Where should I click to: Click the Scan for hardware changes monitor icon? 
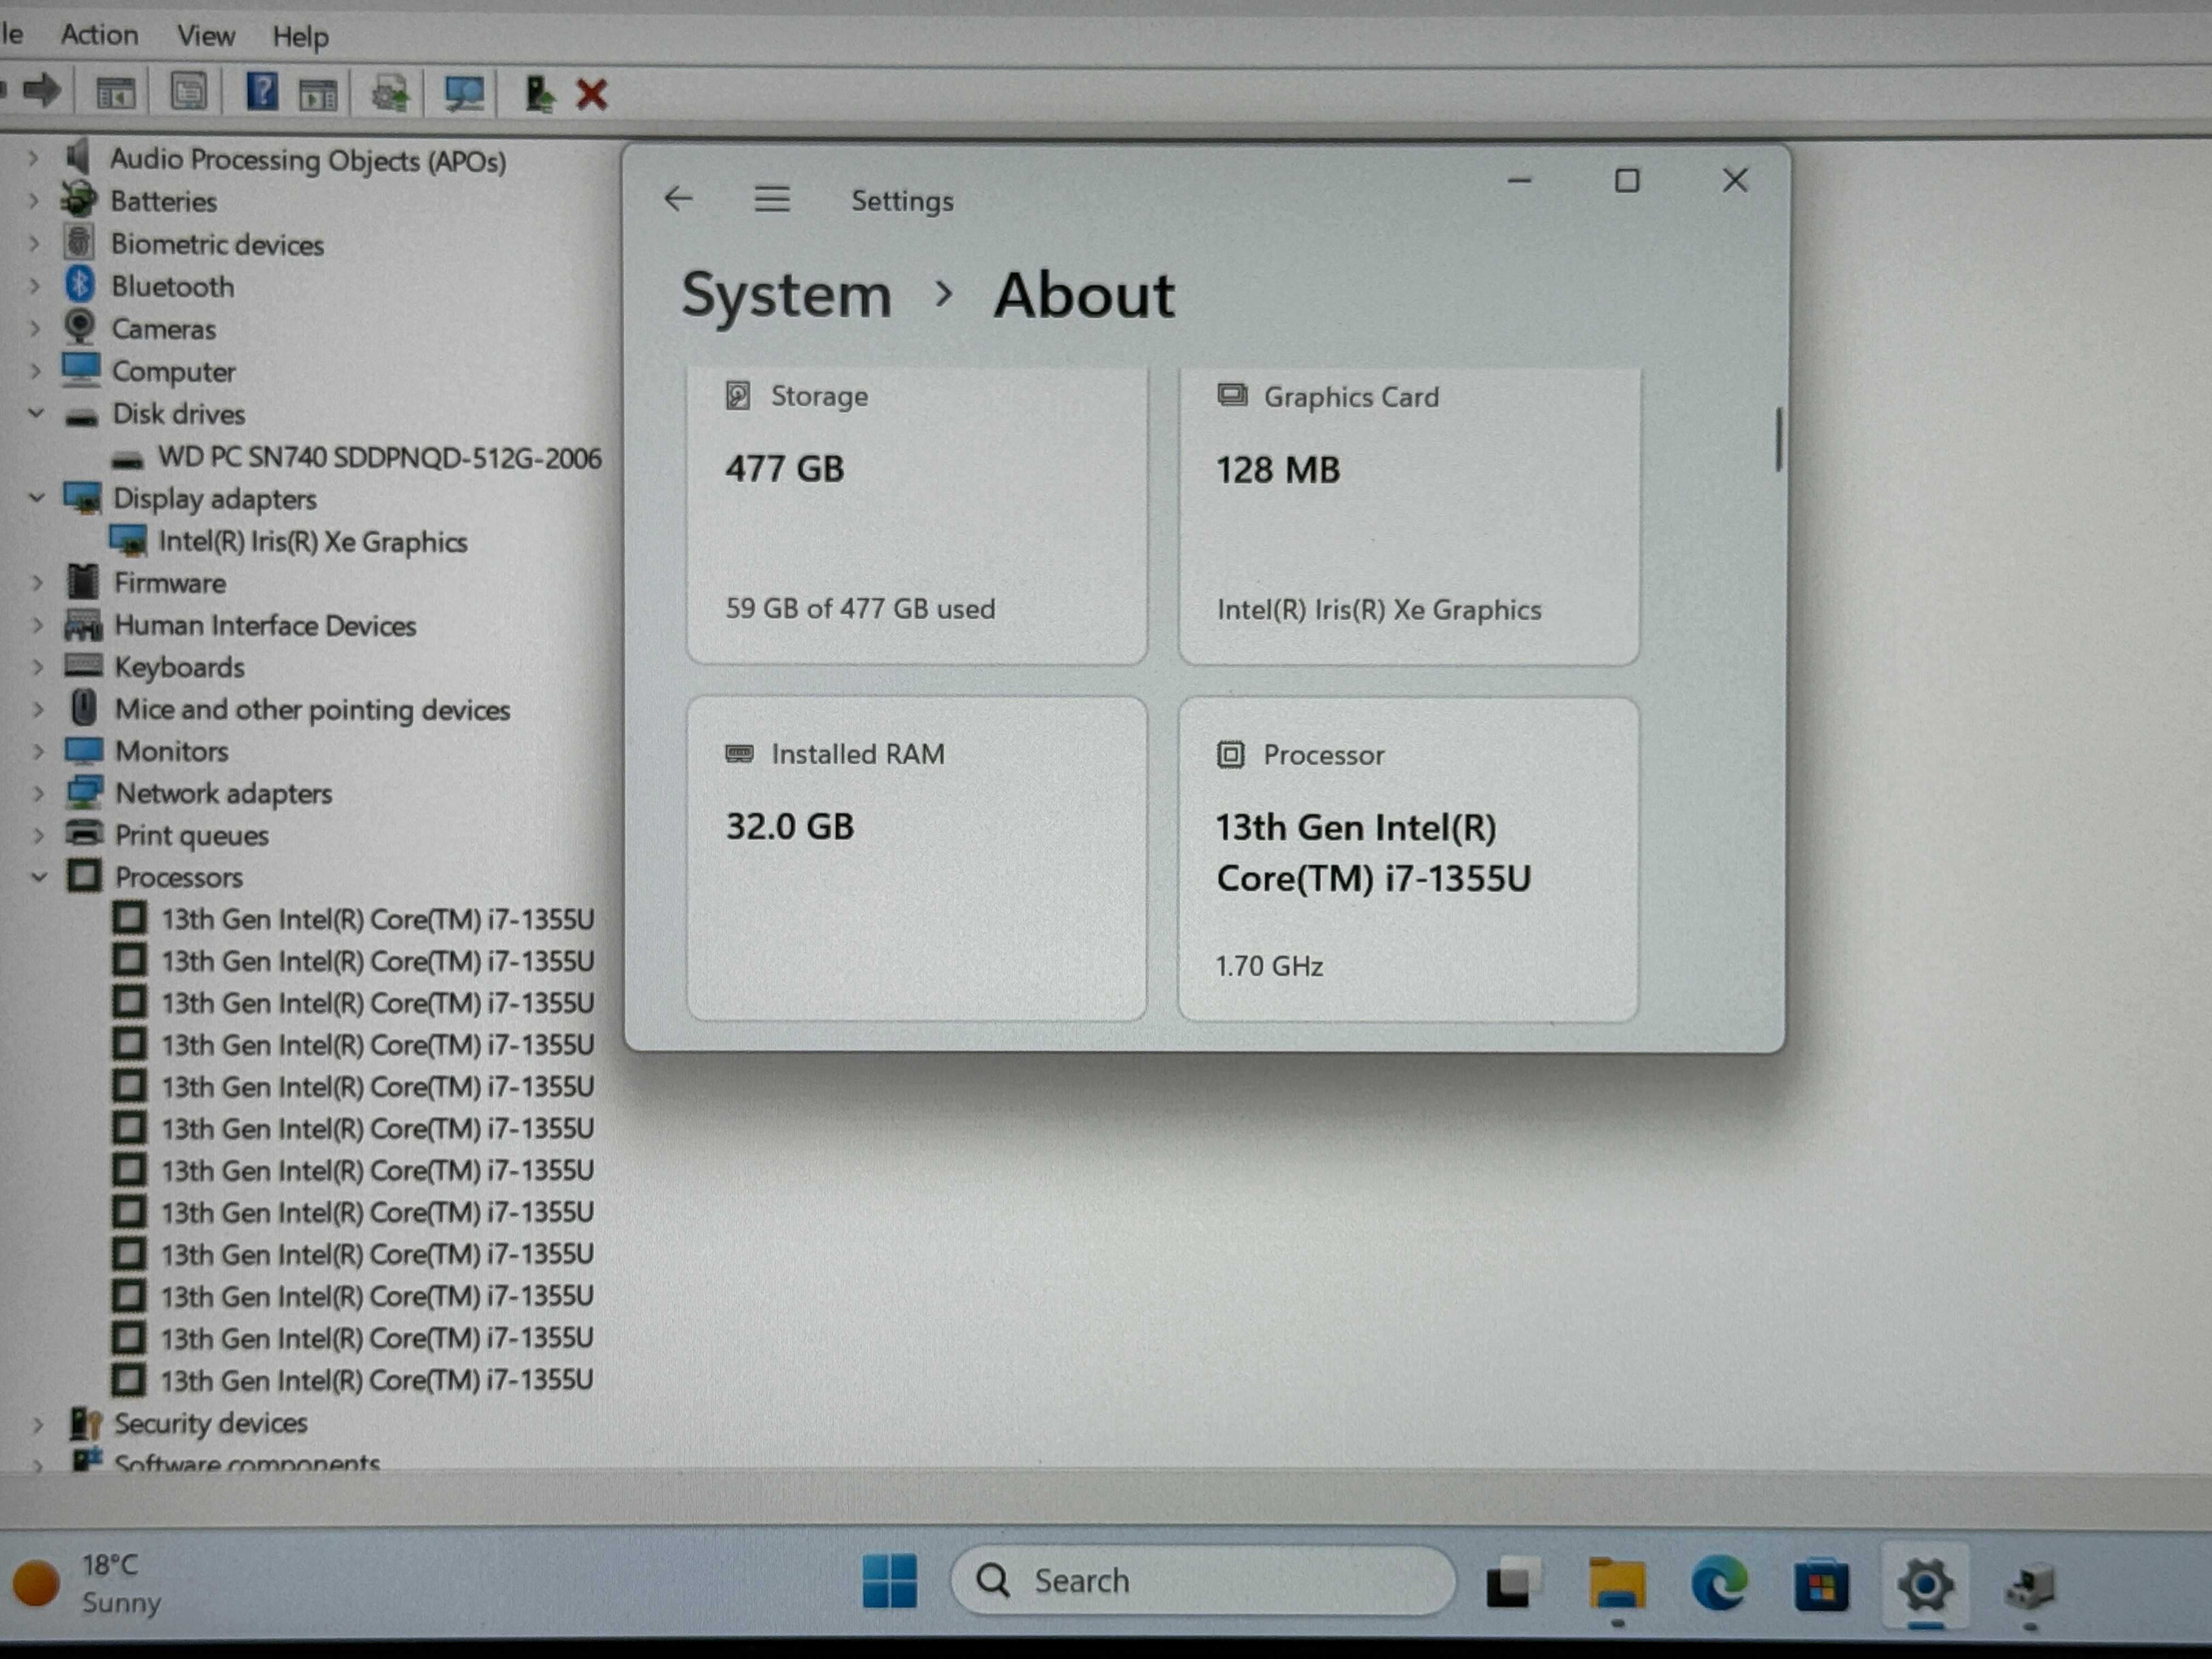[464, 94]
